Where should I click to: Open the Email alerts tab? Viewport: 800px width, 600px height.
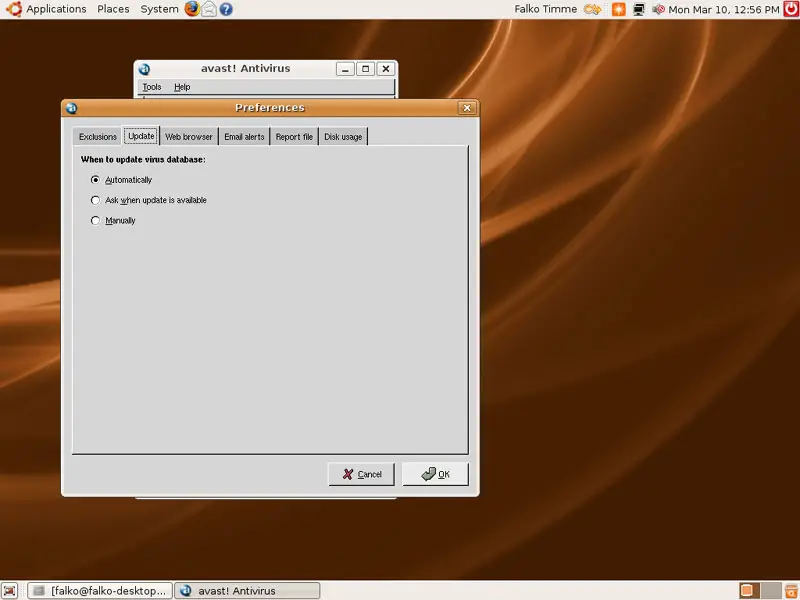click(244, 137)
